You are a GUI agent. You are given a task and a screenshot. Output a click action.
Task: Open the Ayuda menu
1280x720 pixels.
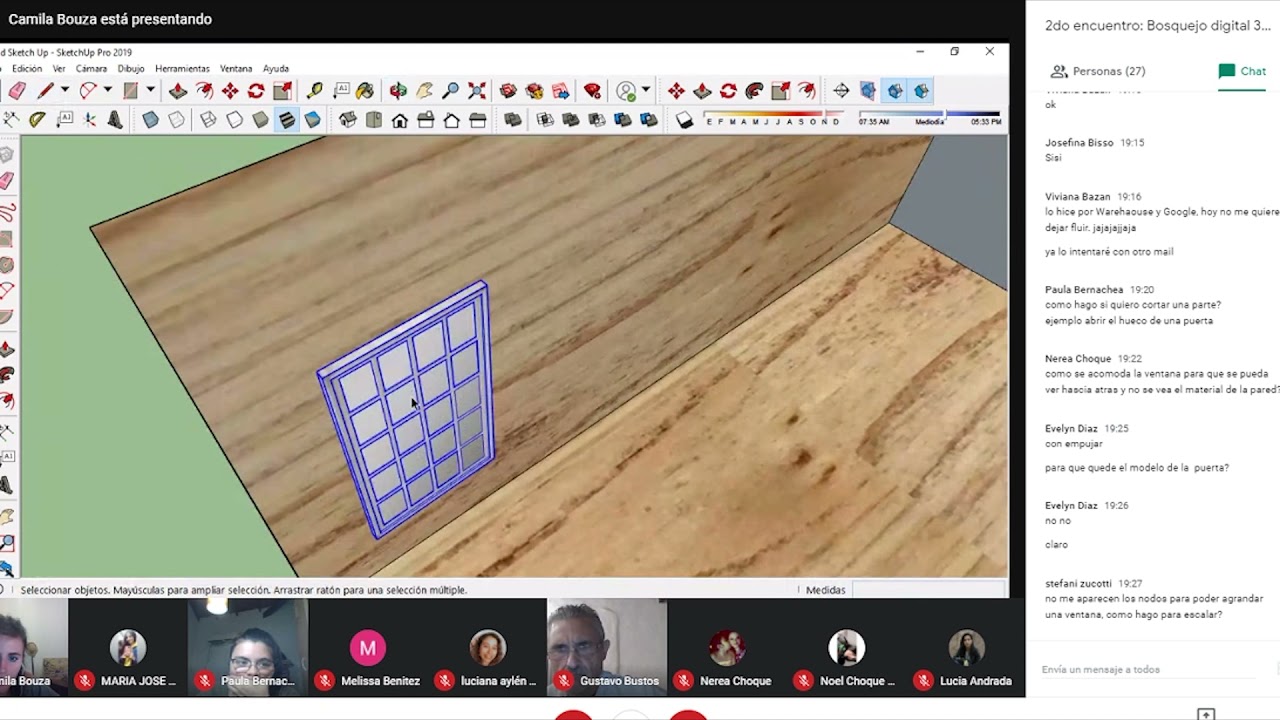tap(276, 69)
